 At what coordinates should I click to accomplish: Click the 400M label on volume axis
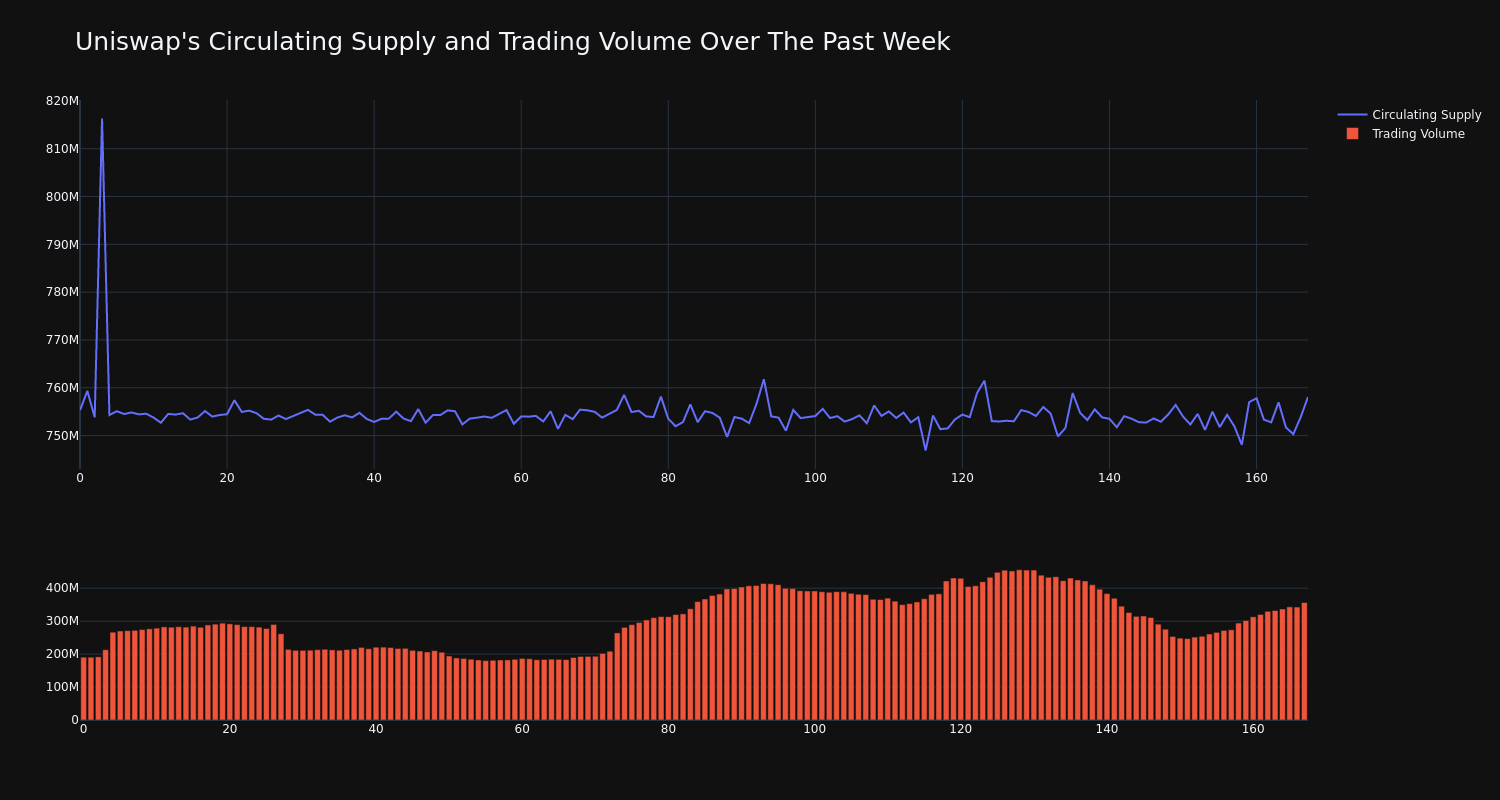[61, 588]
